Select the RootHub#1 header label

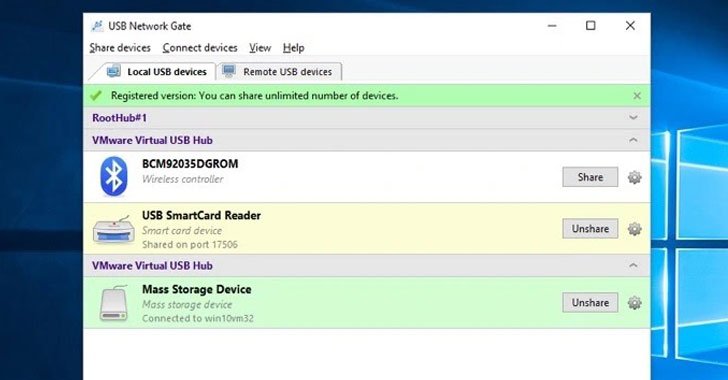coord(119,118)
